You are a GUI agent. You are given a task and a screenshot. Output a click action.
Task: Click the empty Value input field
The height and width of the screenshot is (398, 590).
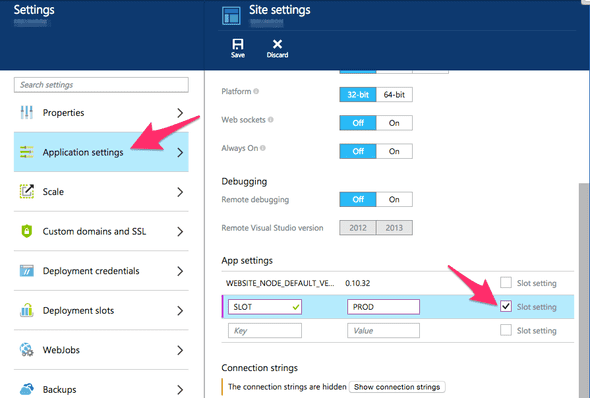click(x=383, y=331)
